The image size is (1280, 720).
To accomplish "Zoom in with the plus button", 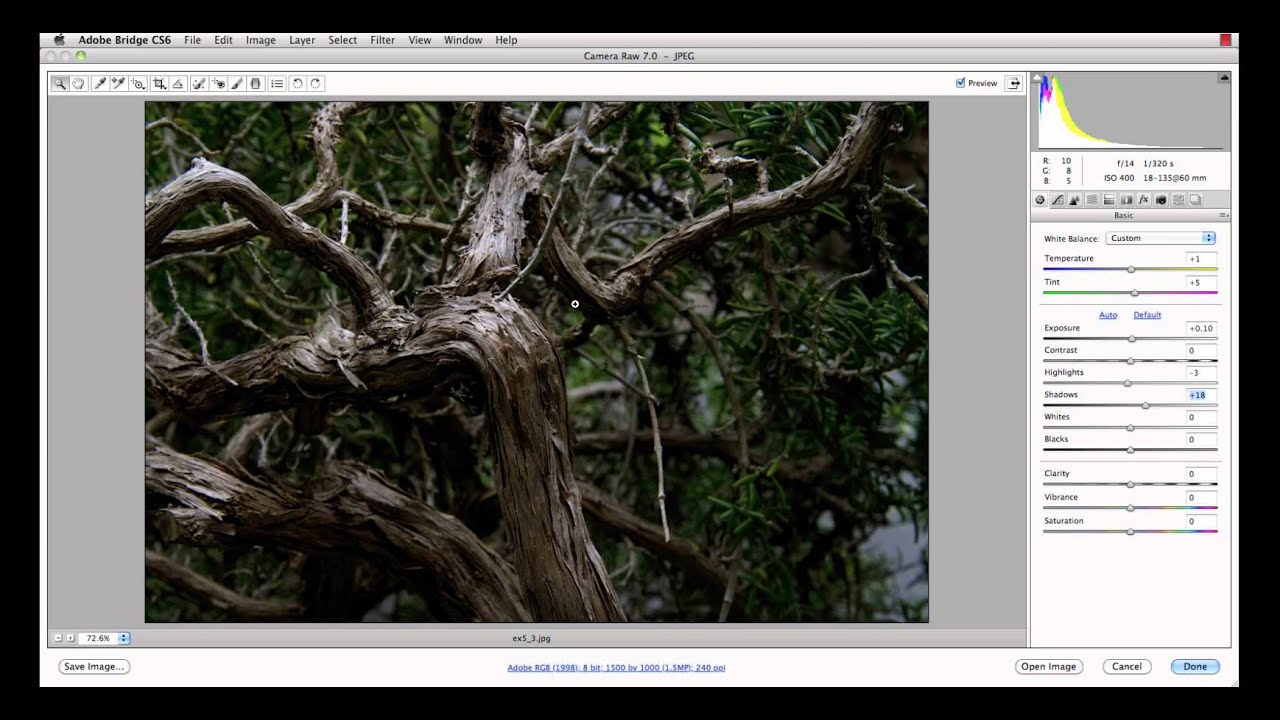I will (x=70, y=638).
